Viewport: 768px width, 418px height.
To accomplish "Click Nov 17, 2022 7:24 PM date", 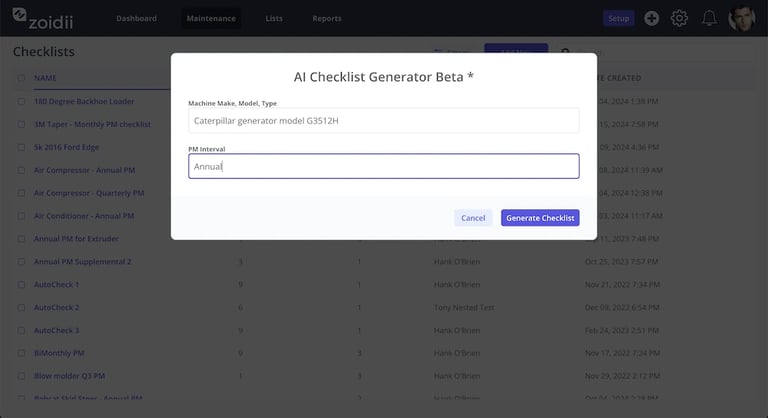I will tap(622, 353).
